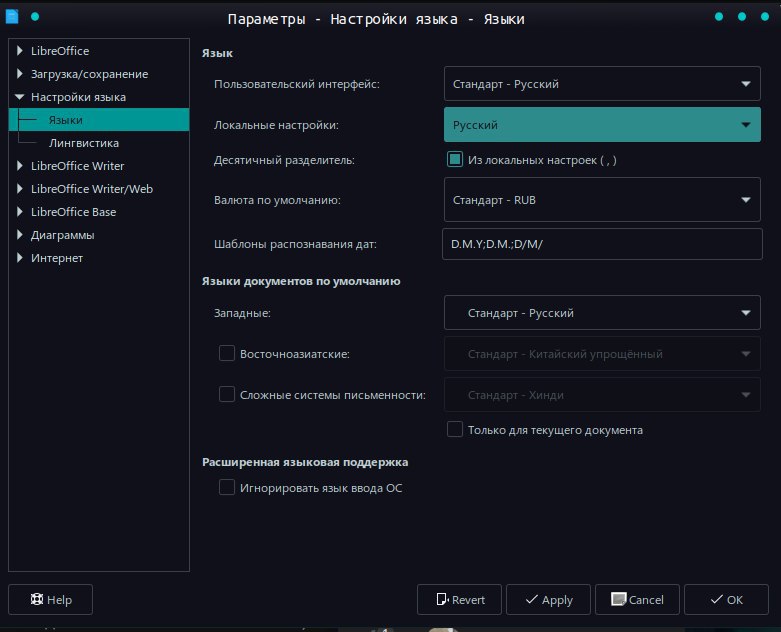This screenshot has width=781, height=632.
Task: Expand the LibreOffice tree node
Action: coord(19,50)
